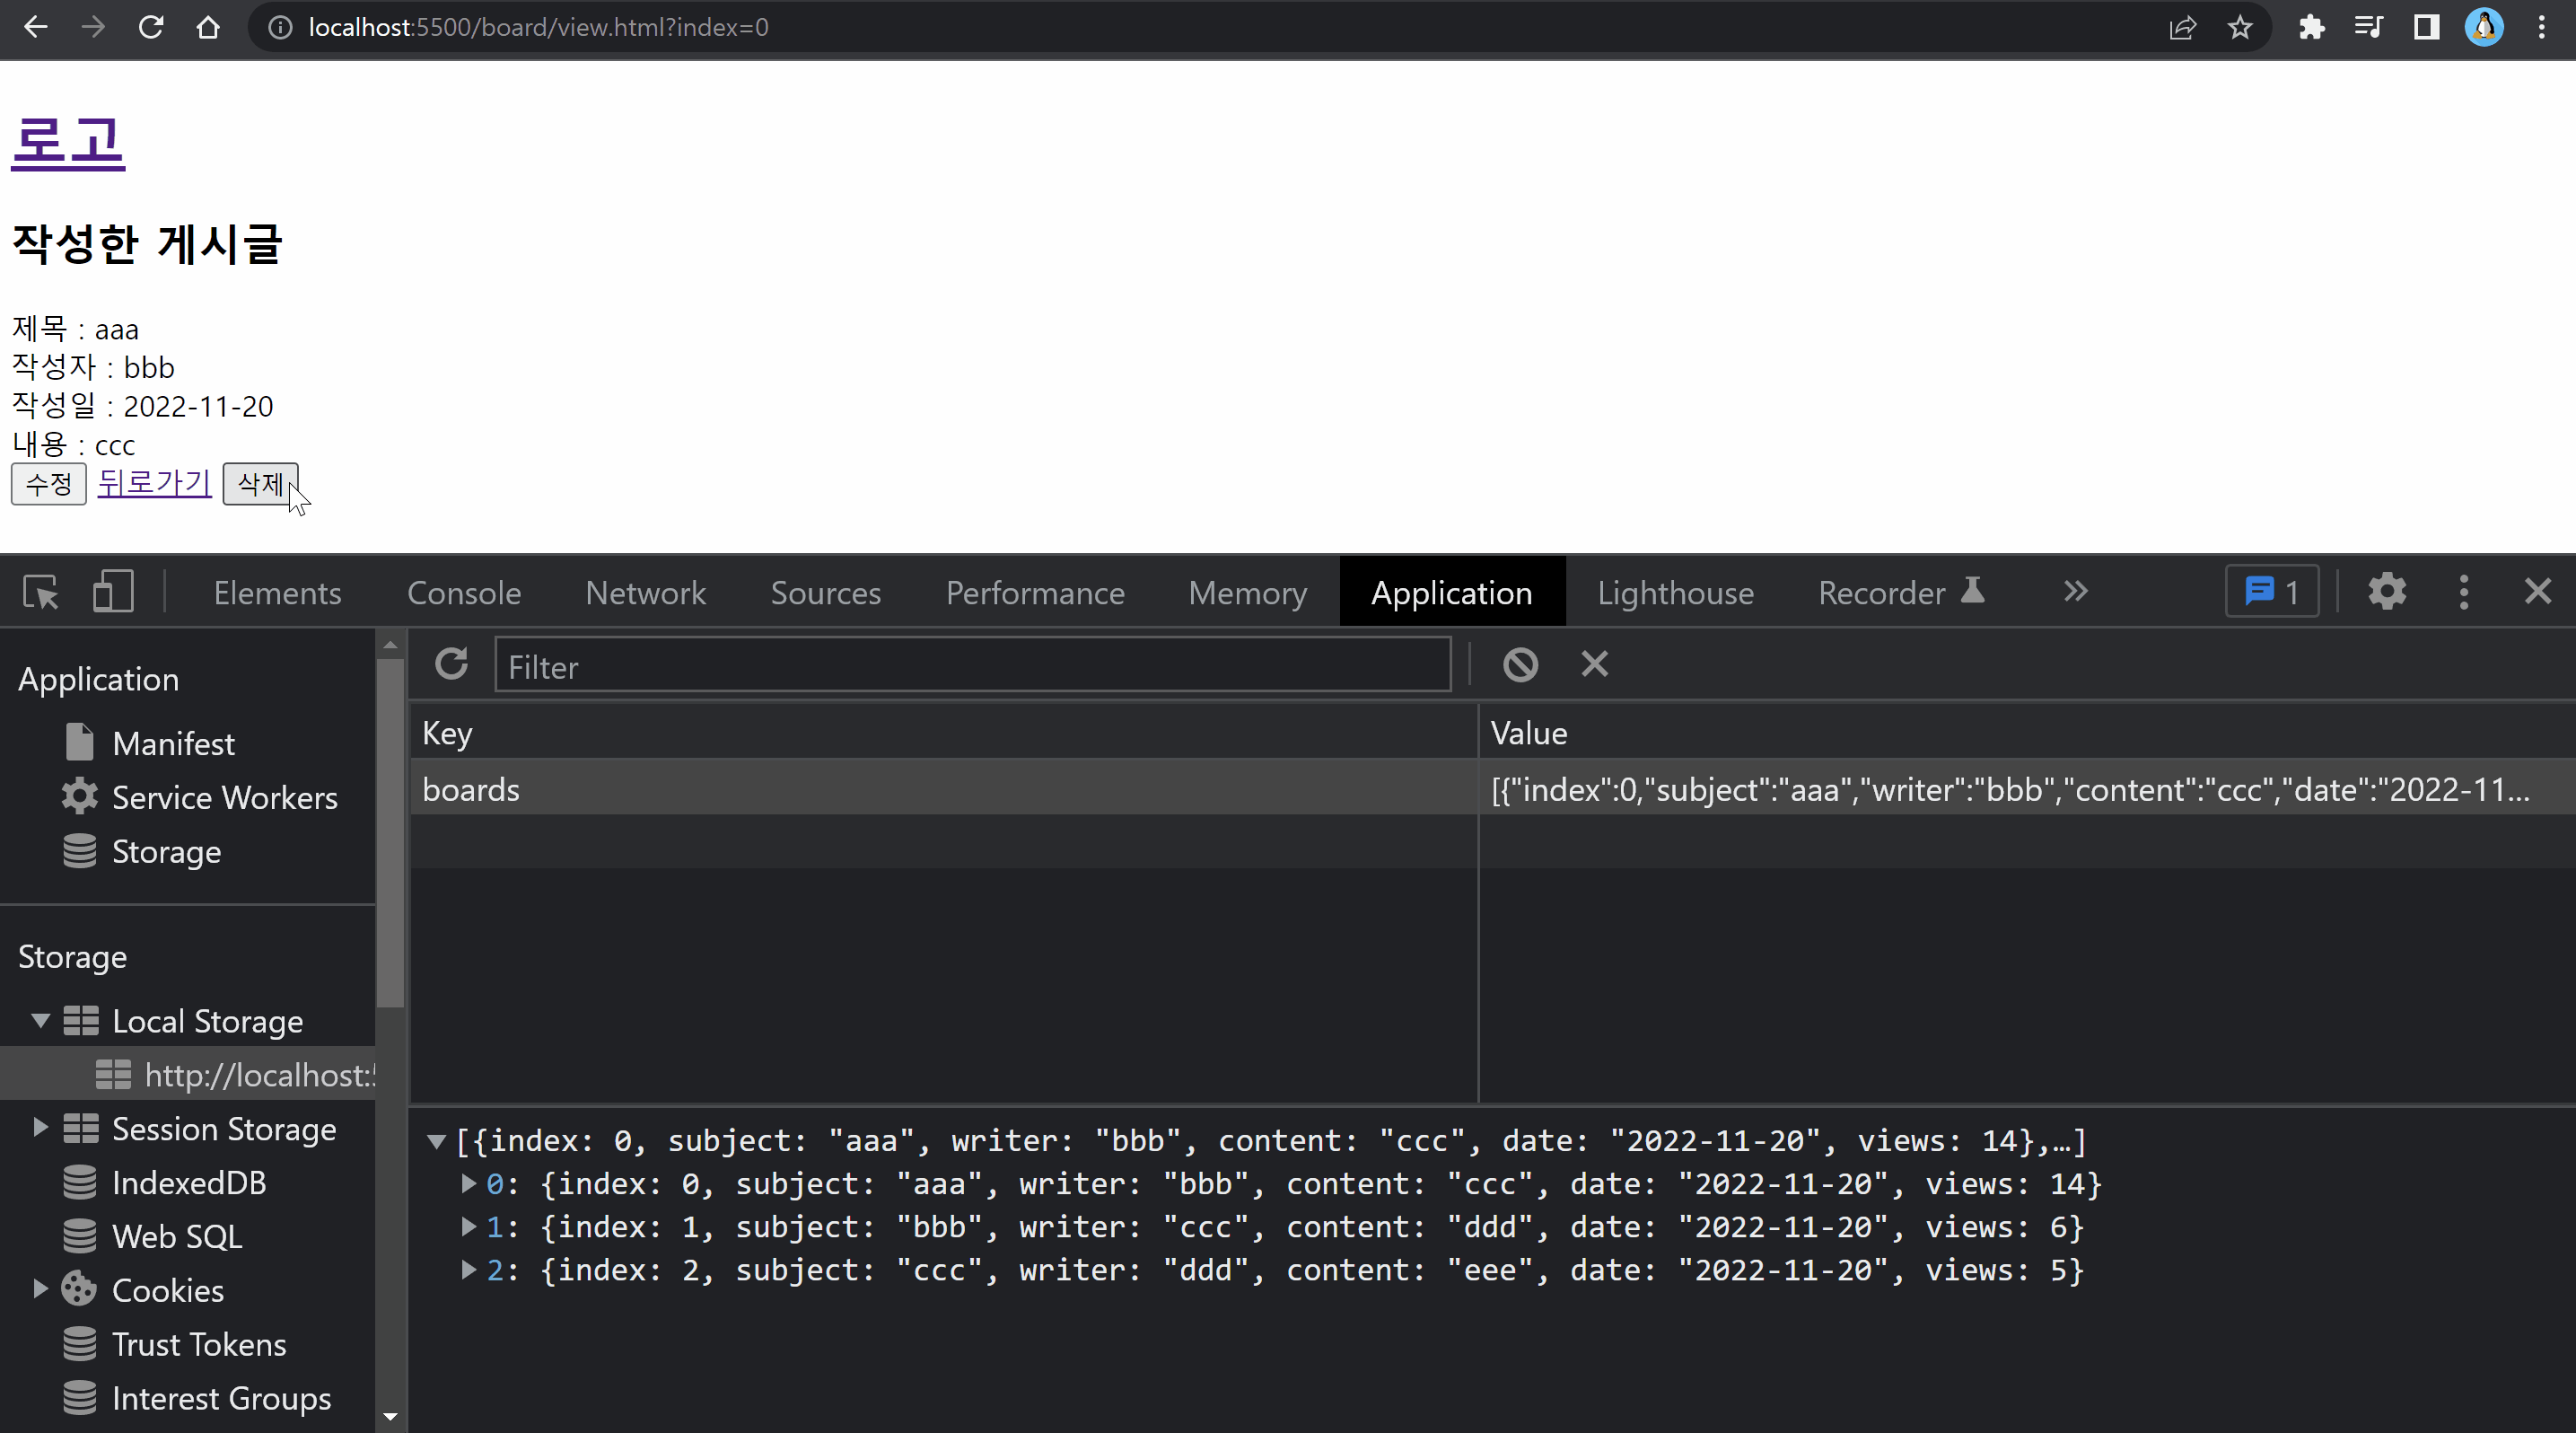Expand array item 1 in preview
This screenshot has height=1433, width=2576.
pos(468,1227)
